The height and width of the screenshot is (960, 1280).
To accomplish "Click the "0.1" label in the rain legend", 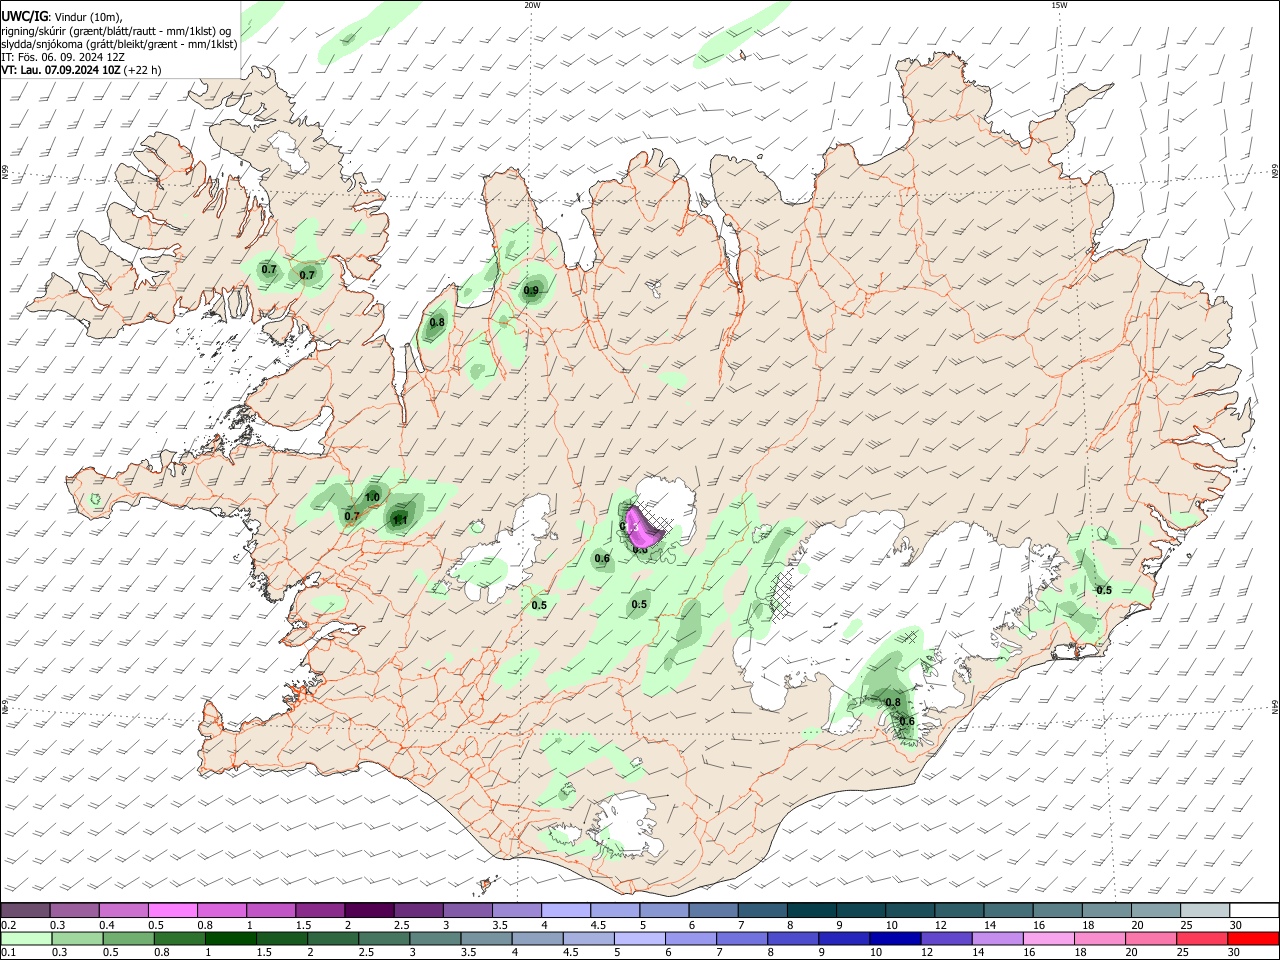I will [8, 953].
